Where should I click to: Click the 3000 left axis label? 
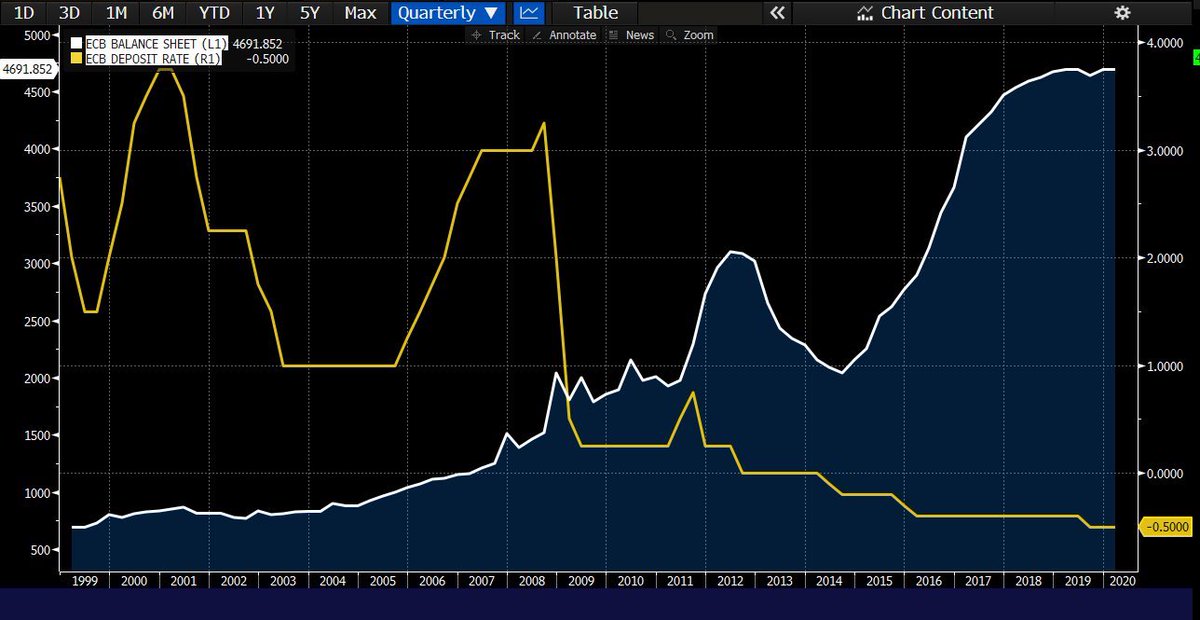pyautogui.click(x=36, y=264)
